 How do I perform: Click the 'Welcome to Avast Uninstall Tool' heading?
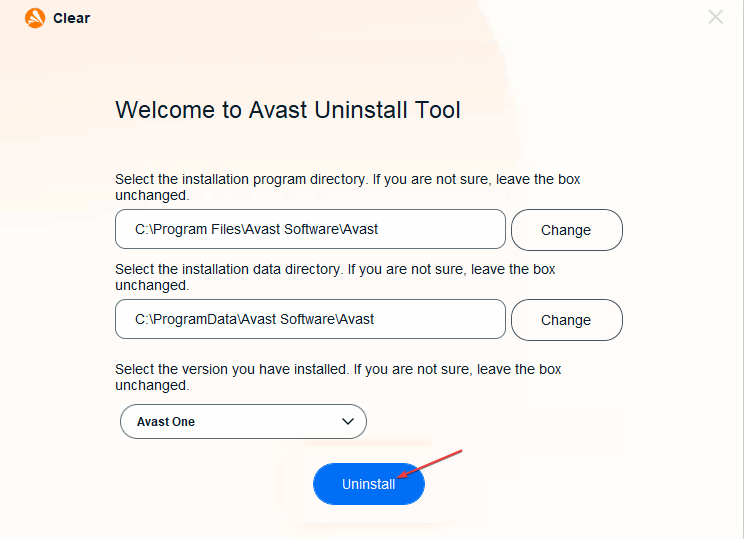click(x=288, y=110)
